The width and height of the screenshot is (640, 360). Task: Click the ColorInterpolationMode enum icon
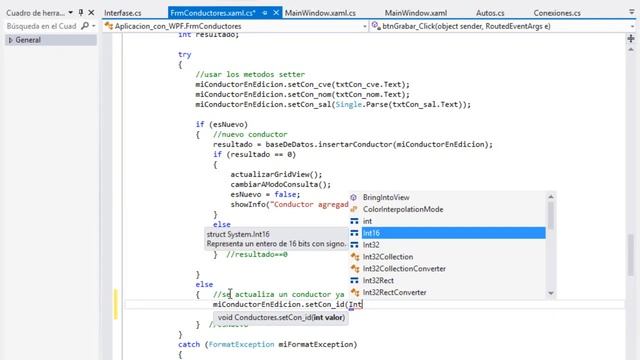[x=354, y=209]
